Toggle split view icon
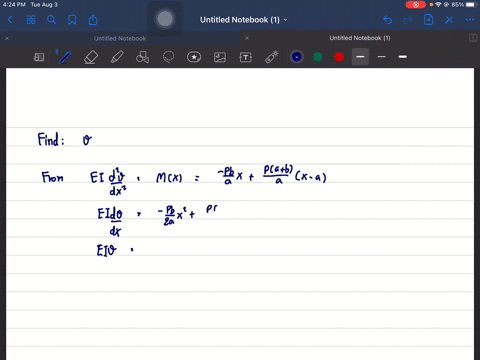This screenshot has height=360, width=480. [x=473, y=38]
